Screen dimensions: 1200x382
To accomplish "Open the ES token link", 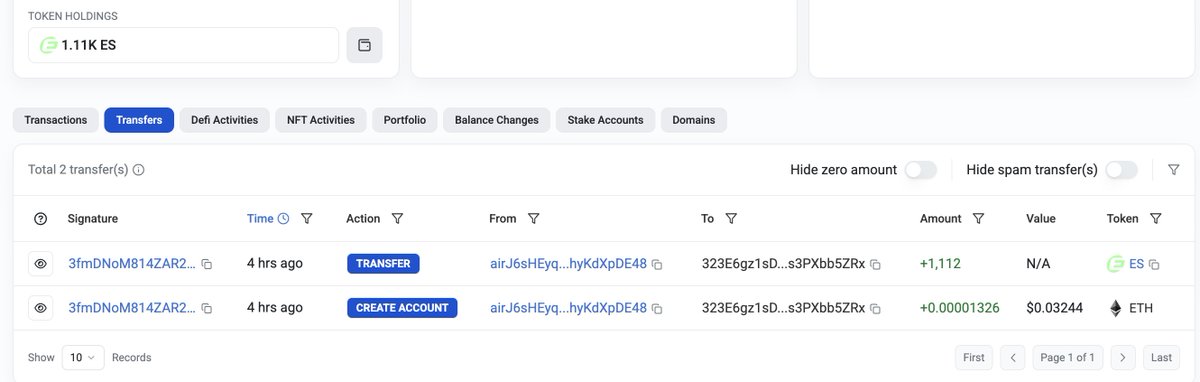I will (1136, 264).
